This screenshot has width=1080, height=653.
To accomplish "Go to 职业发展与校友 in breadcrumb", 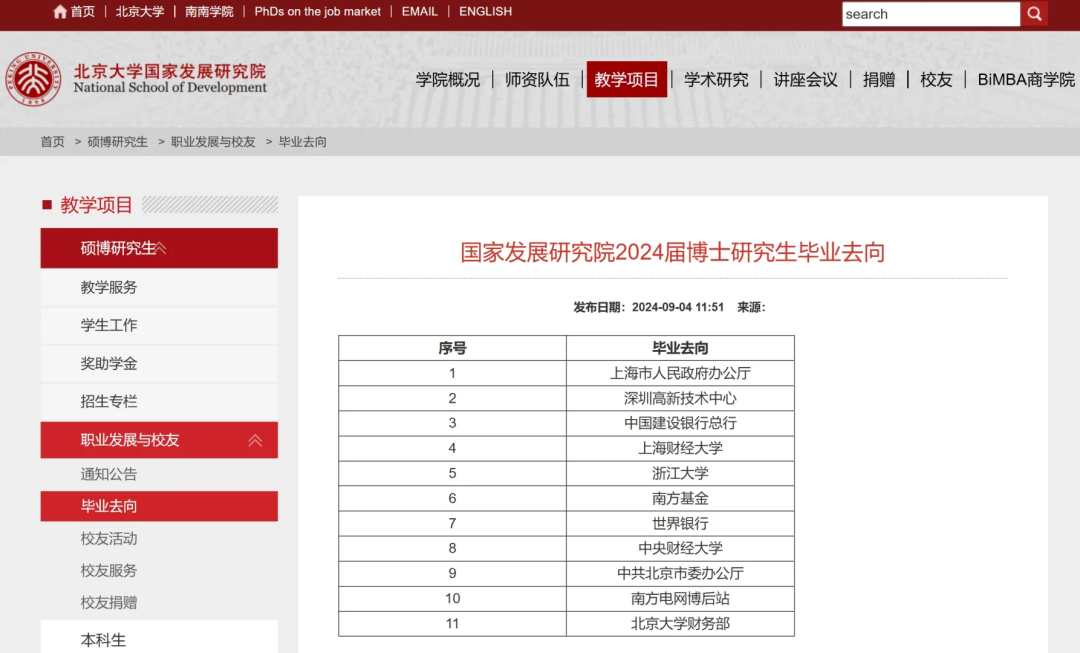I will tap(214, 142).
